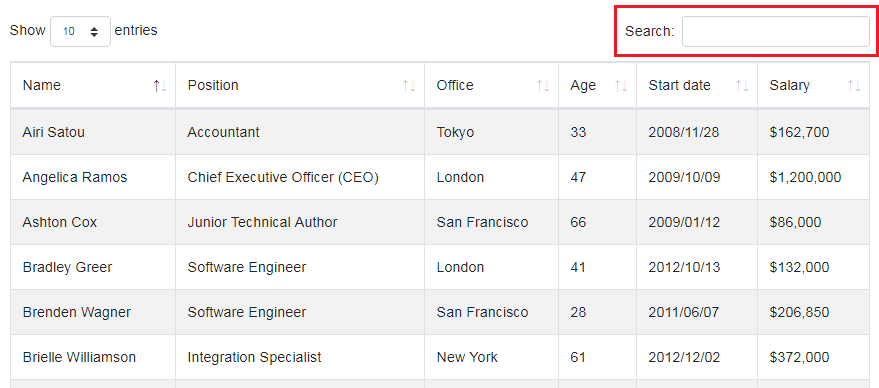Click Brenden Wagner's salary $206,850
Viewport: 879px width, 388px height.
799,312
